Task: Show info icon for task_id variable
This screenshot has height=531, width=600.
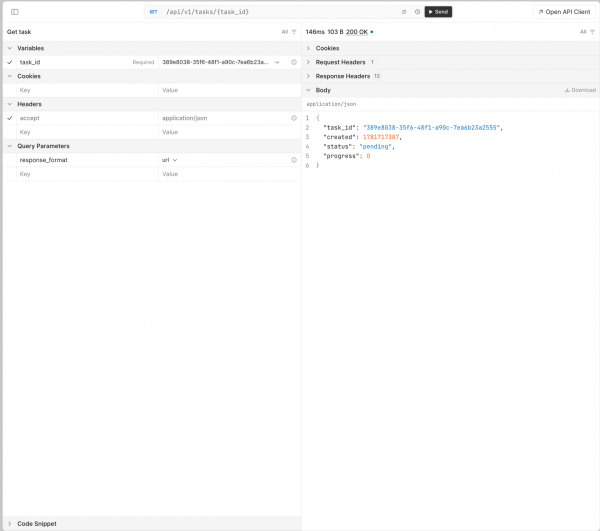Action: tap(293, 62)
